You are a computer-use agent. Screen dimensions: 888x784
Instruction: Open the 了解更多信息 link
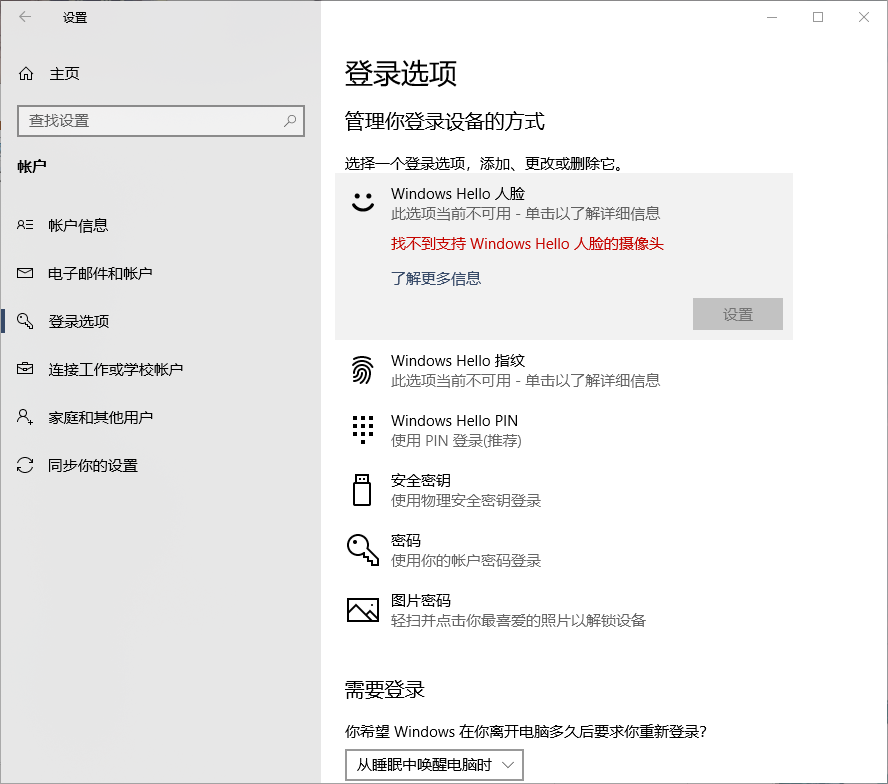(x=436, y=278)
